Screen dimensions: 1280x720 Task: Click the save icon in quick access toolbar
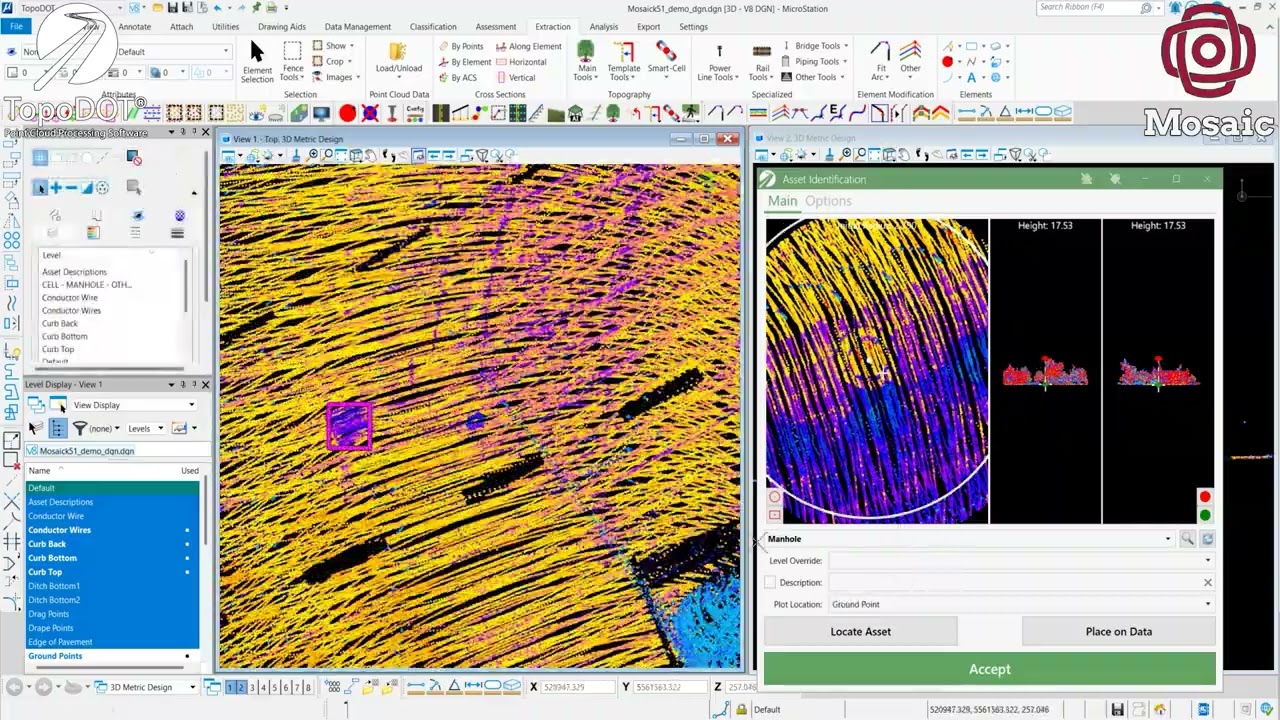point(173,8)
